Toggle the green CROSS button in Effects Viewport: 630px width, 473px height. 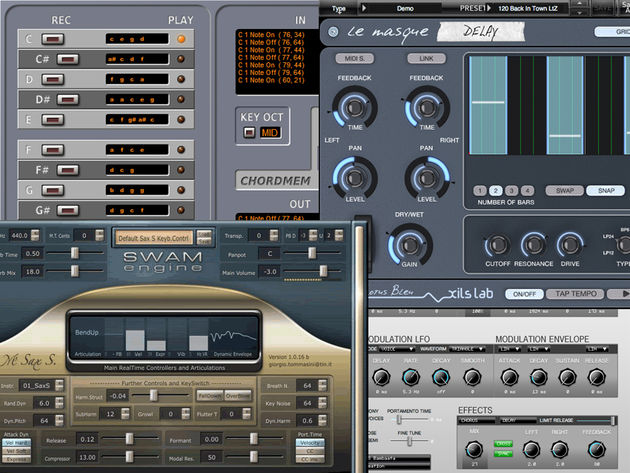[x=503, y=444]
